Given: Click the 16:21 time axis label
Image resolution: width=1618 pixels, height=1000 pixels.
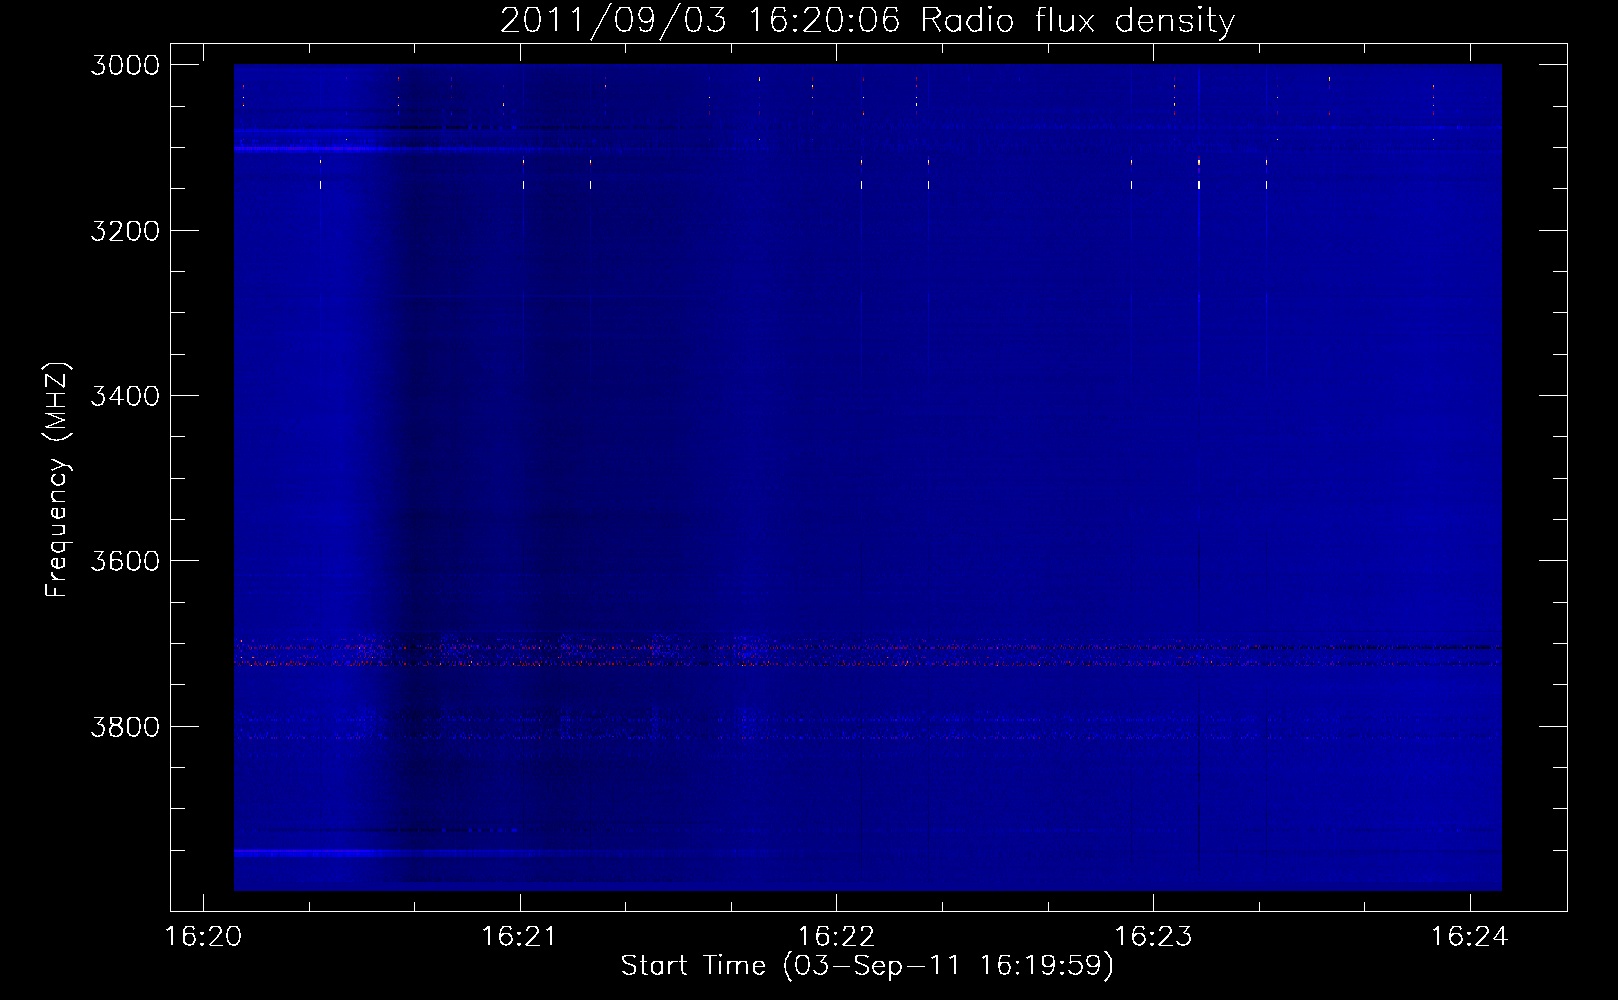Looking at the screenshot, I should coord(520,937).
